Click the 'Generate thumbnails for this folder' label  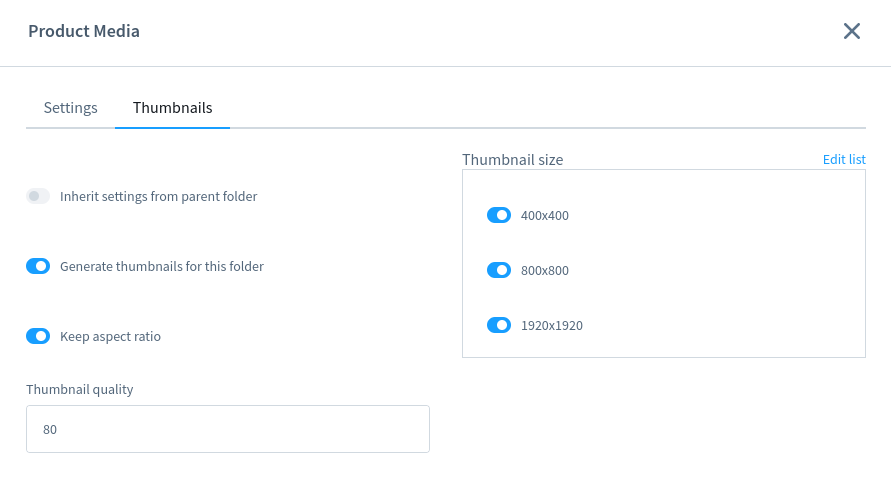[x=162, y=267]
